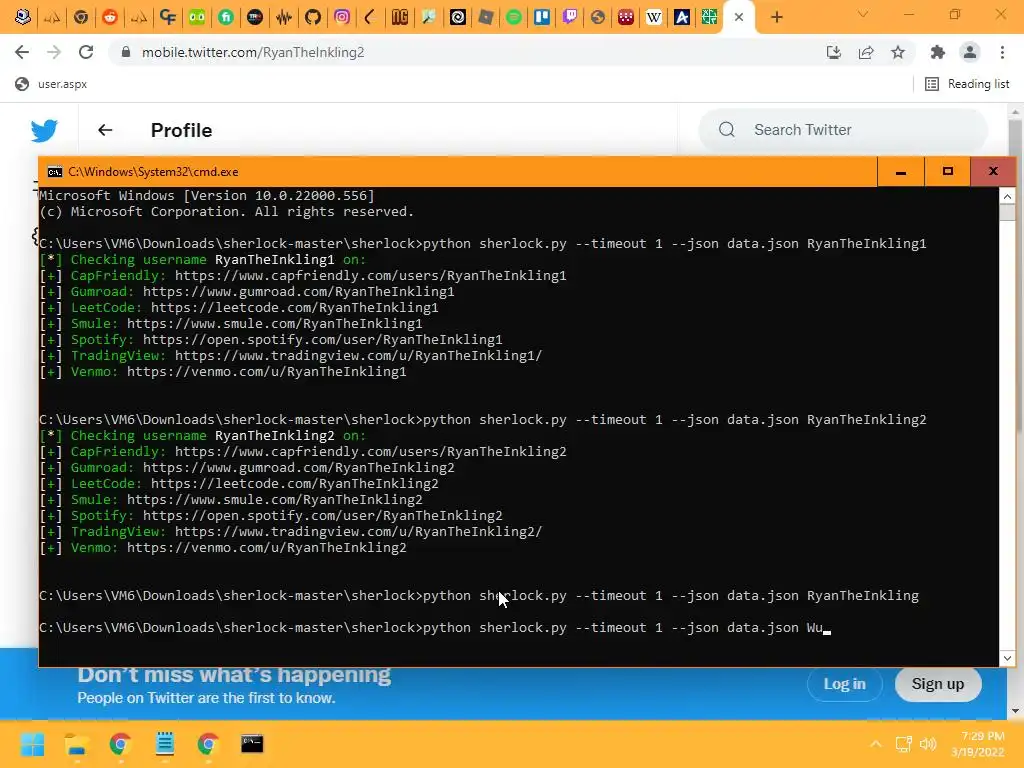Viewport: 1024px width, 768px height.
Task: Switch to the Twitch browser tab
Action: pyautogui.click(x=570, y=17)
